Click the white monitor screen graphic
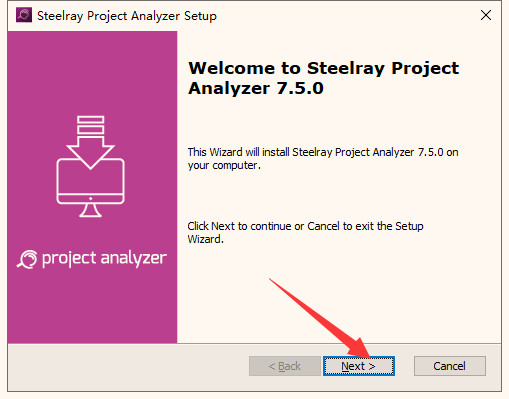509x399 pixels. pyautogui.click(x=90, y=181)
